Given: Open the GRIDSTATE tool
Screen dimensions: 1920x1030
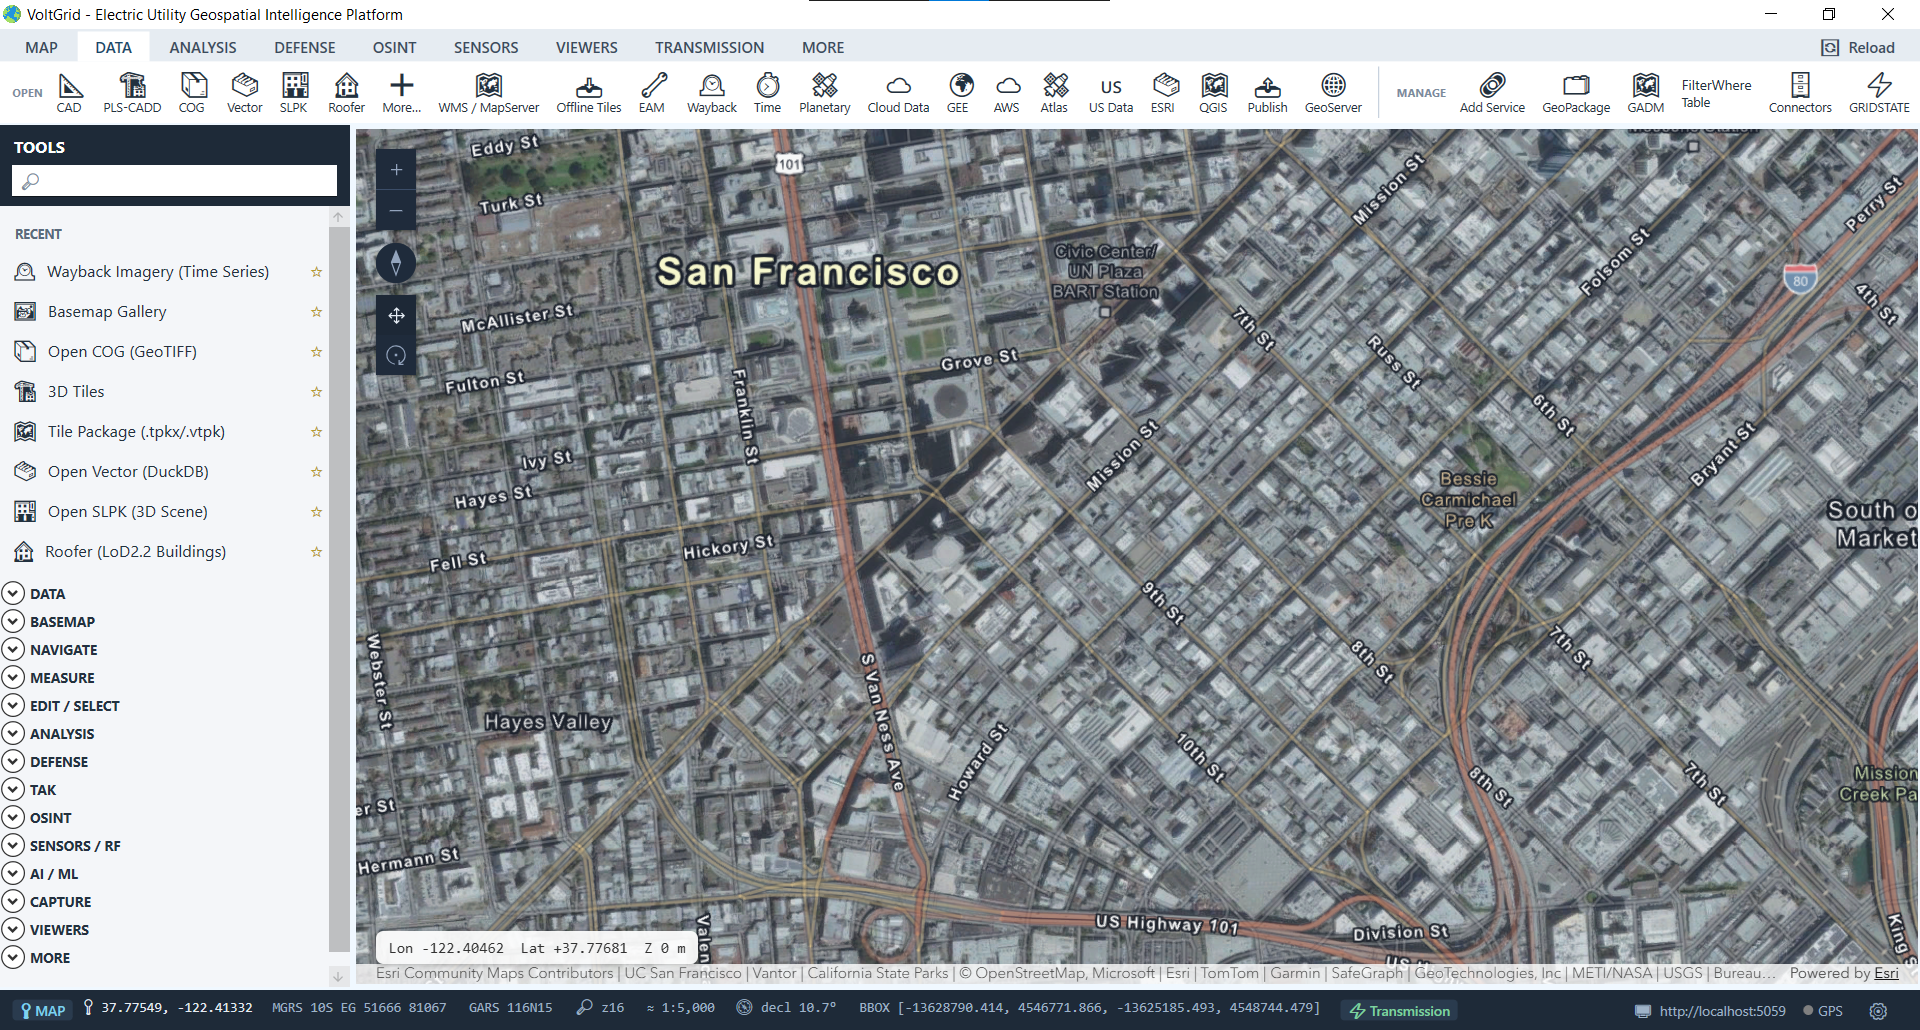Looking at the screenshot, I should tap(1880, 93).
